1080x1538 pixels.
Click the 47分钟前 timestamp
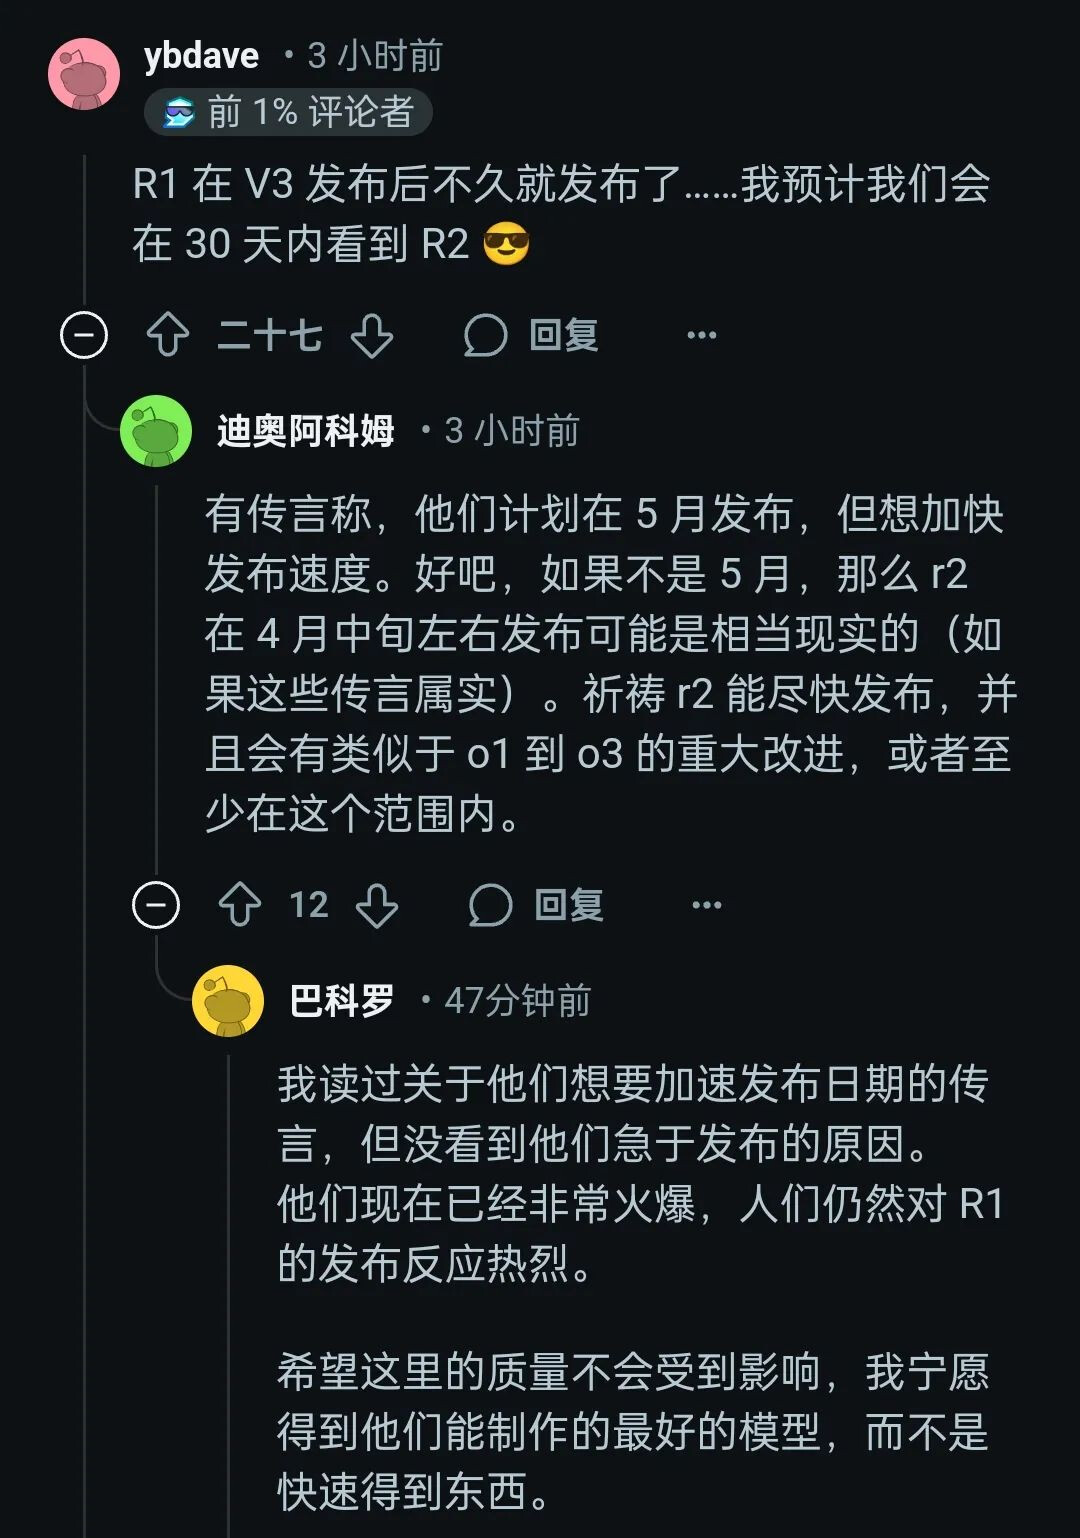coord(517,1001)
